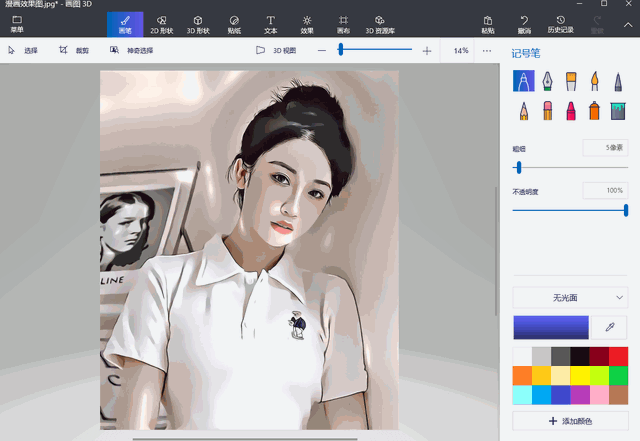Activate the eyedropper color picker
Screen dimensions: 640x441
(609, 327)
